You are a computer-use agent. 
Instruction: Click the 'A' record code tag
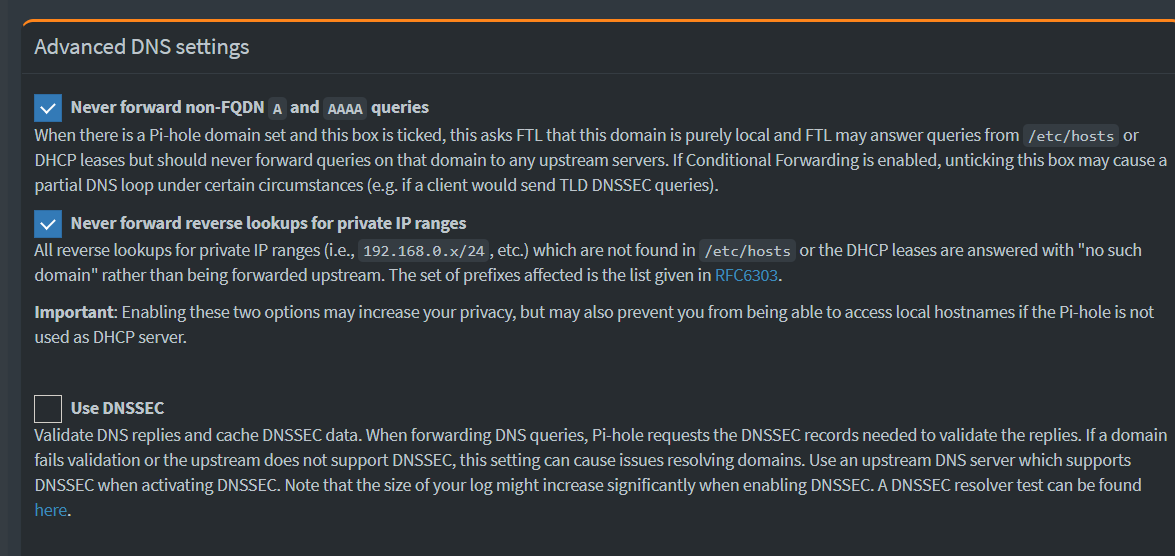278,109
